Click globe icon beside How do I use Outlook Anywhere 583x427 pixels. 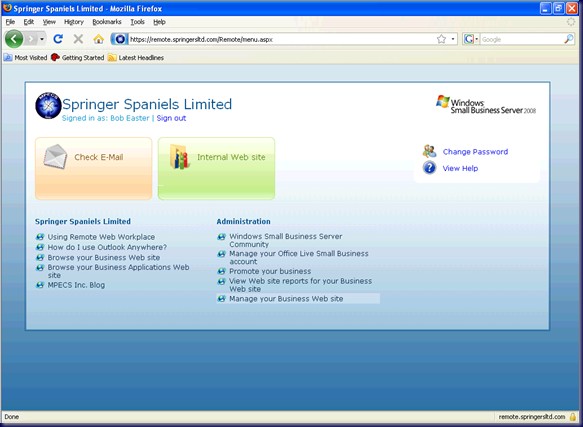pos(40,247)
